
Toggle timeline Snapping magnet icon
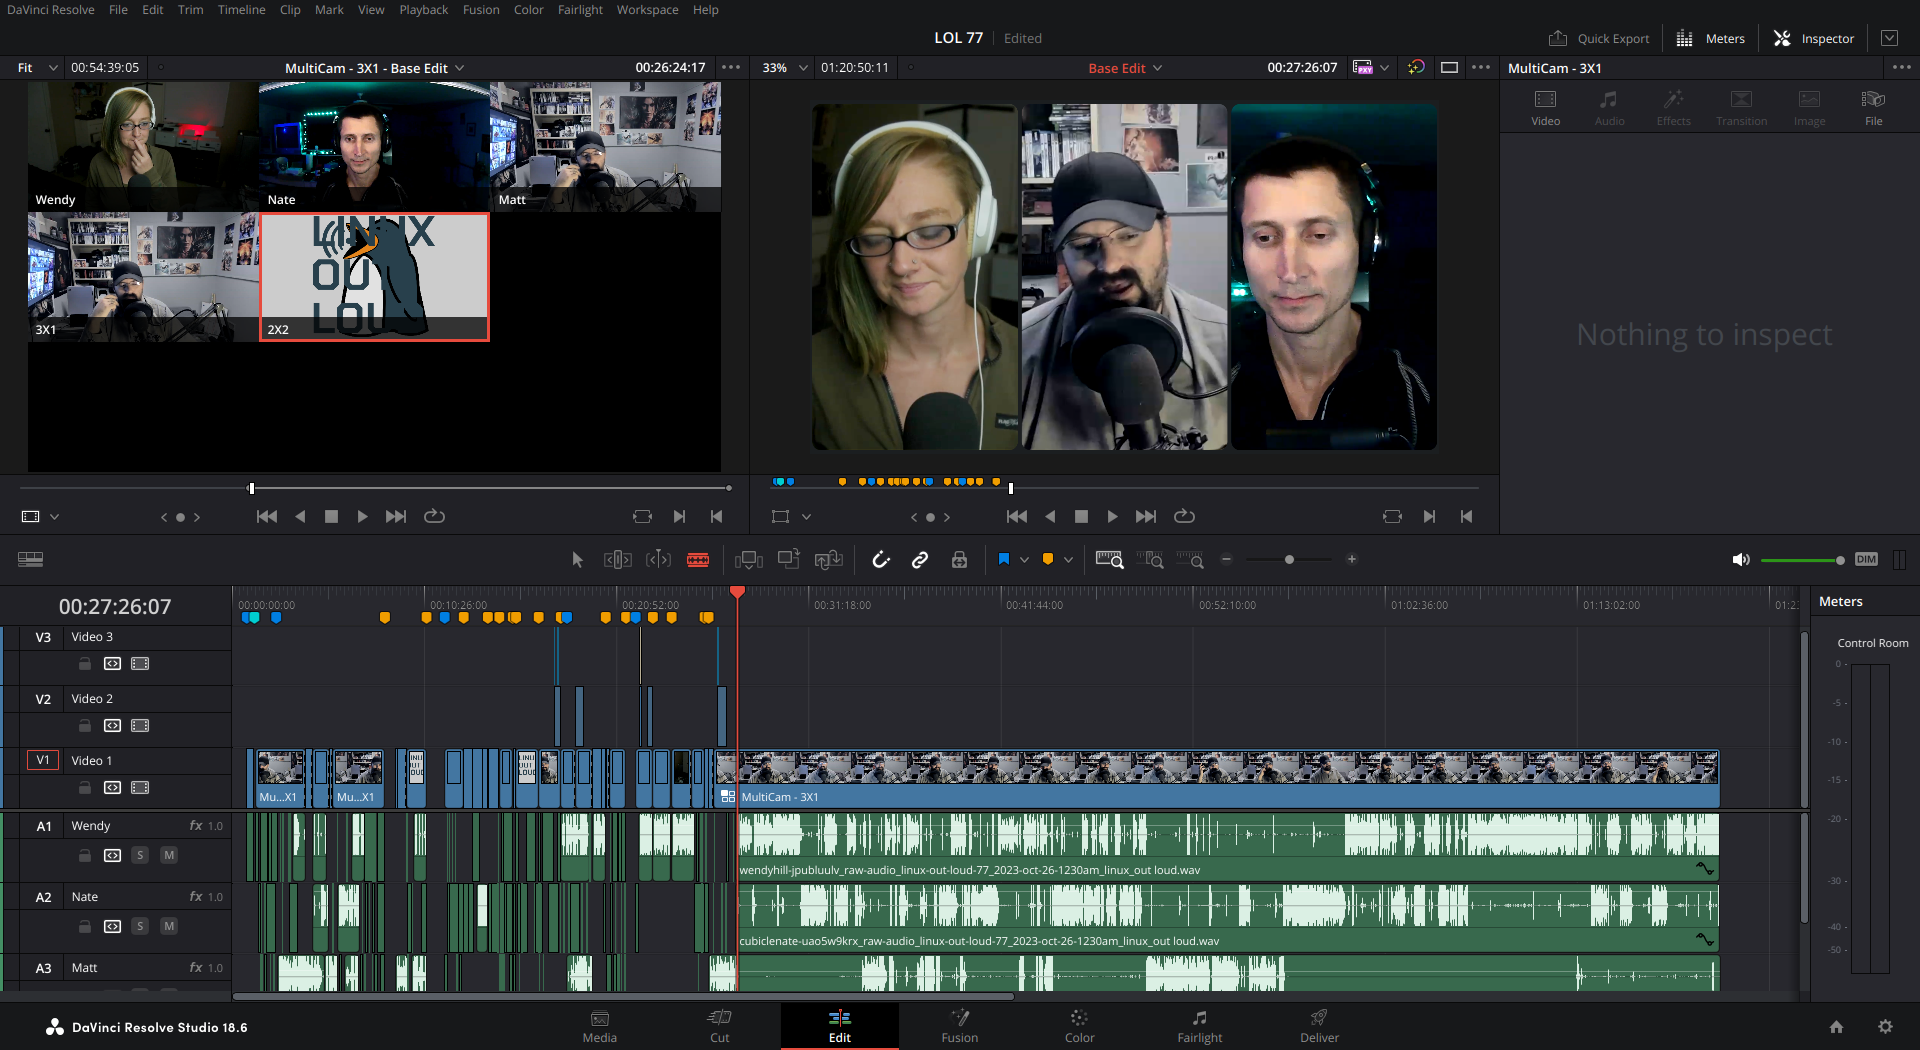tap(881, 560)
